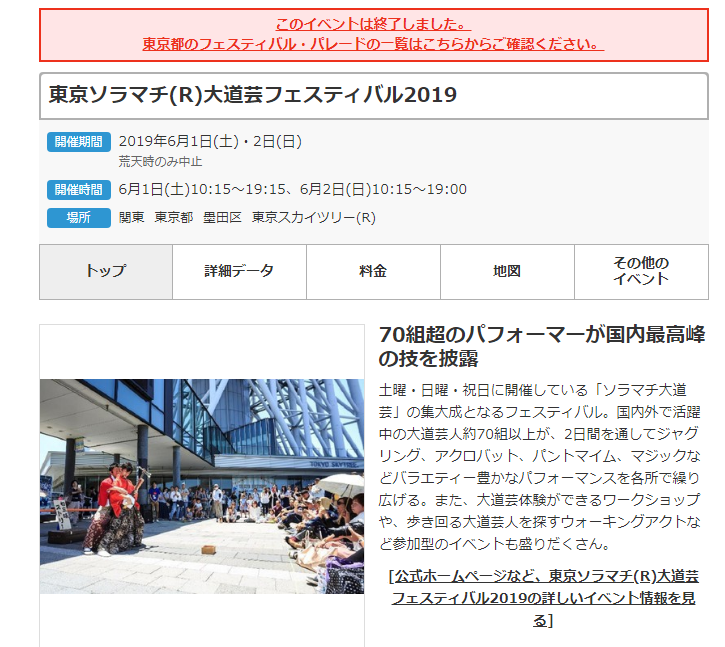Switch to the 詳細データ tab
725x647 pixels.
click(x=239, y=272)
